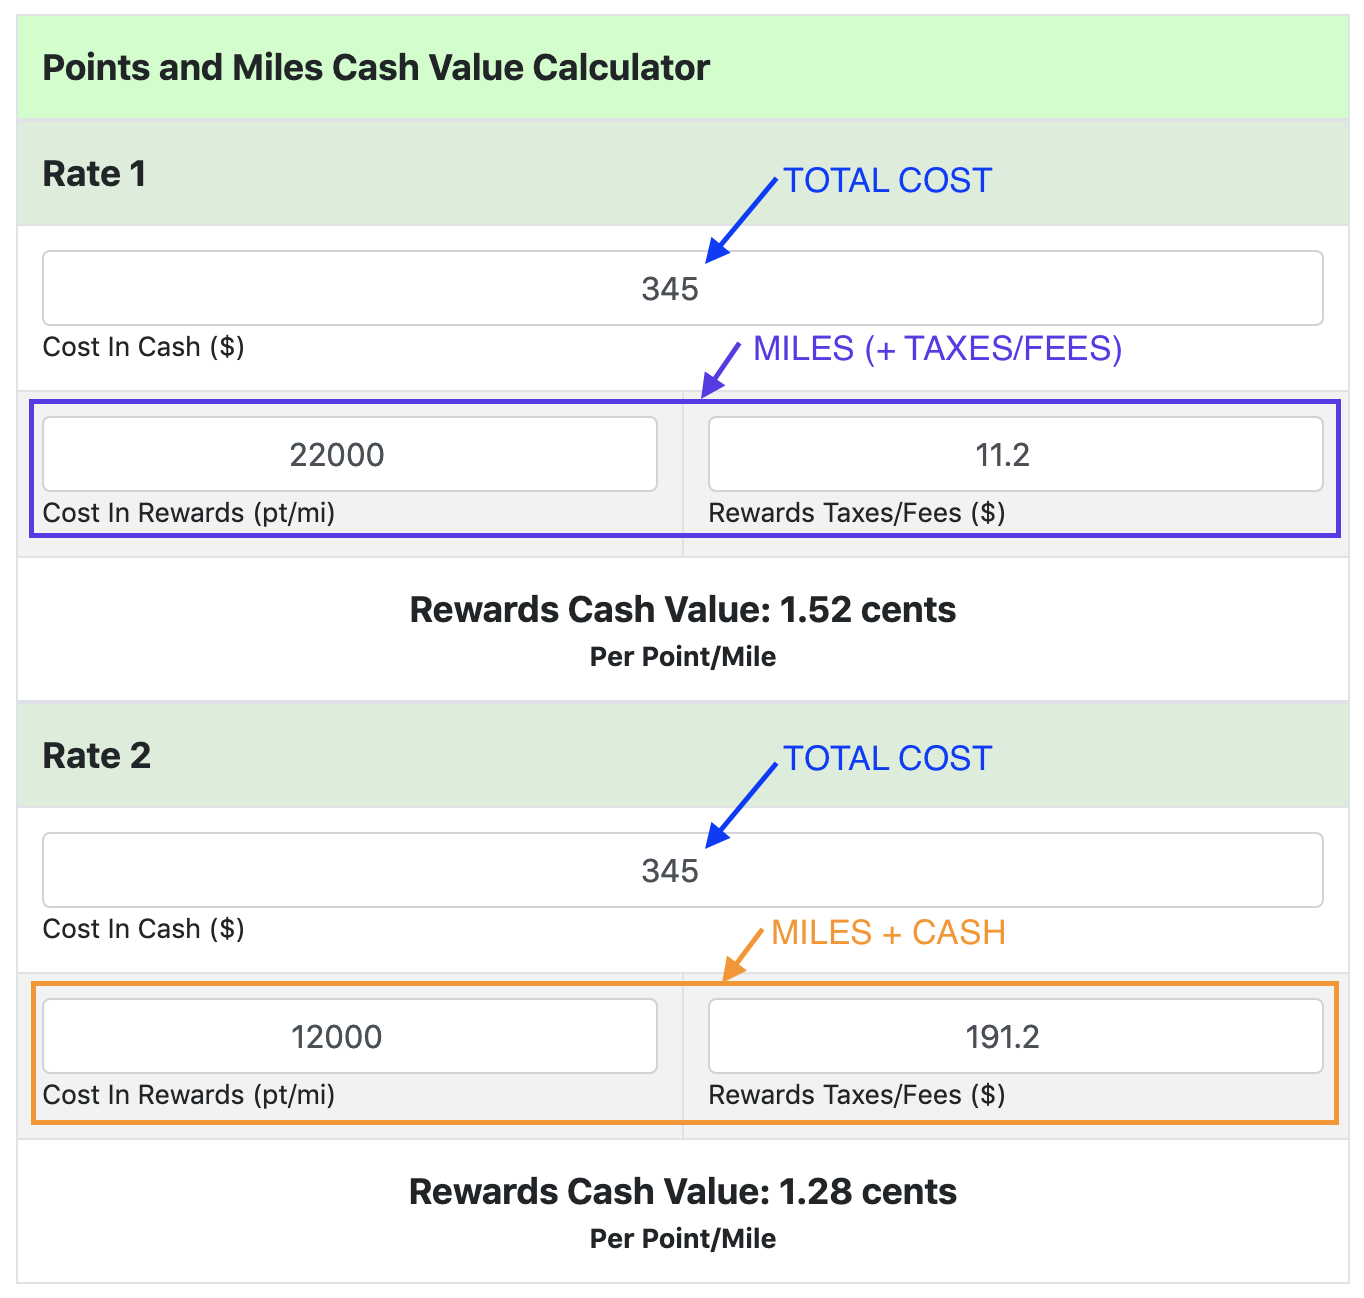1364x1298 pixels.
Task: Click Rewards Taxes/Fees ($) label in Rate 2
Action: point(857,1095)
